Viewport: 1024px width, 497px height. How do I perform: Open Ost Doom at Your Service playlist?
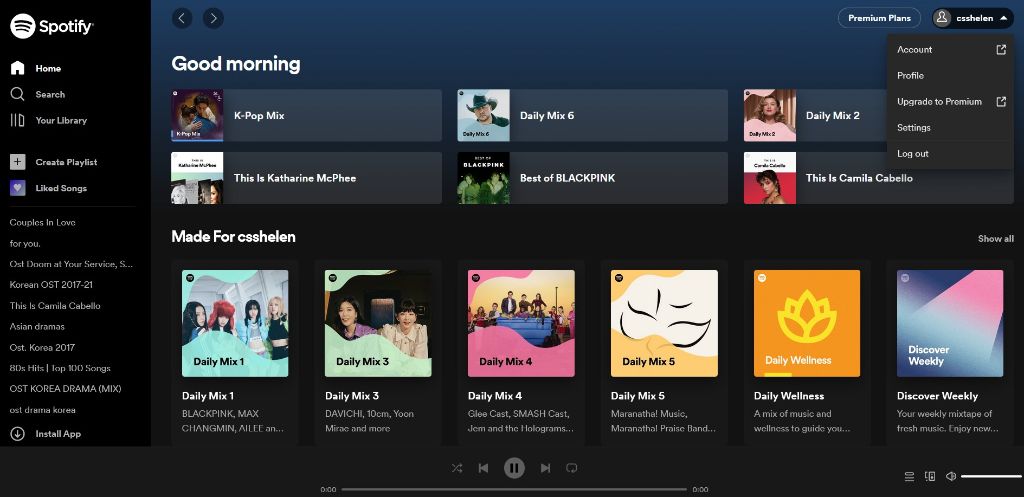(71, 265)
